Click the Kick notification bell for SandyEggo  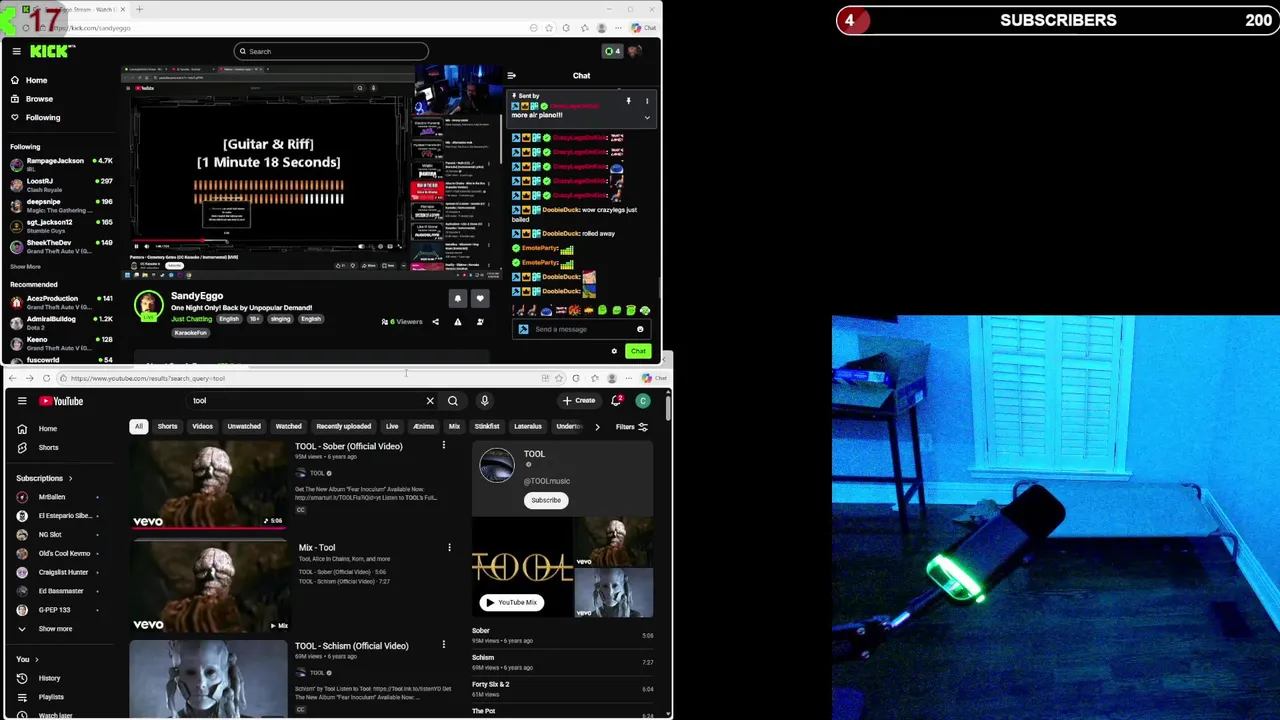[x=457, y=298]
